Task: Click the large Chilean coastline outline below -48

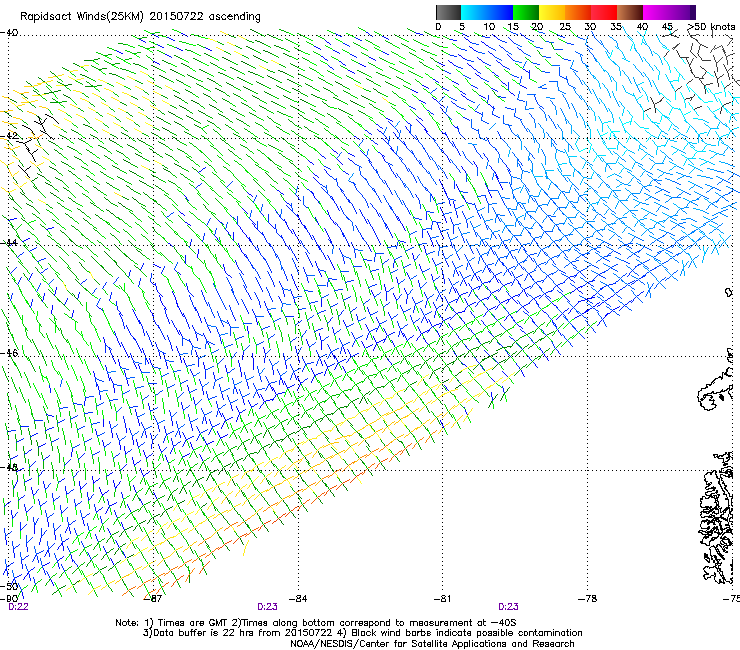Action: (717, 518)
